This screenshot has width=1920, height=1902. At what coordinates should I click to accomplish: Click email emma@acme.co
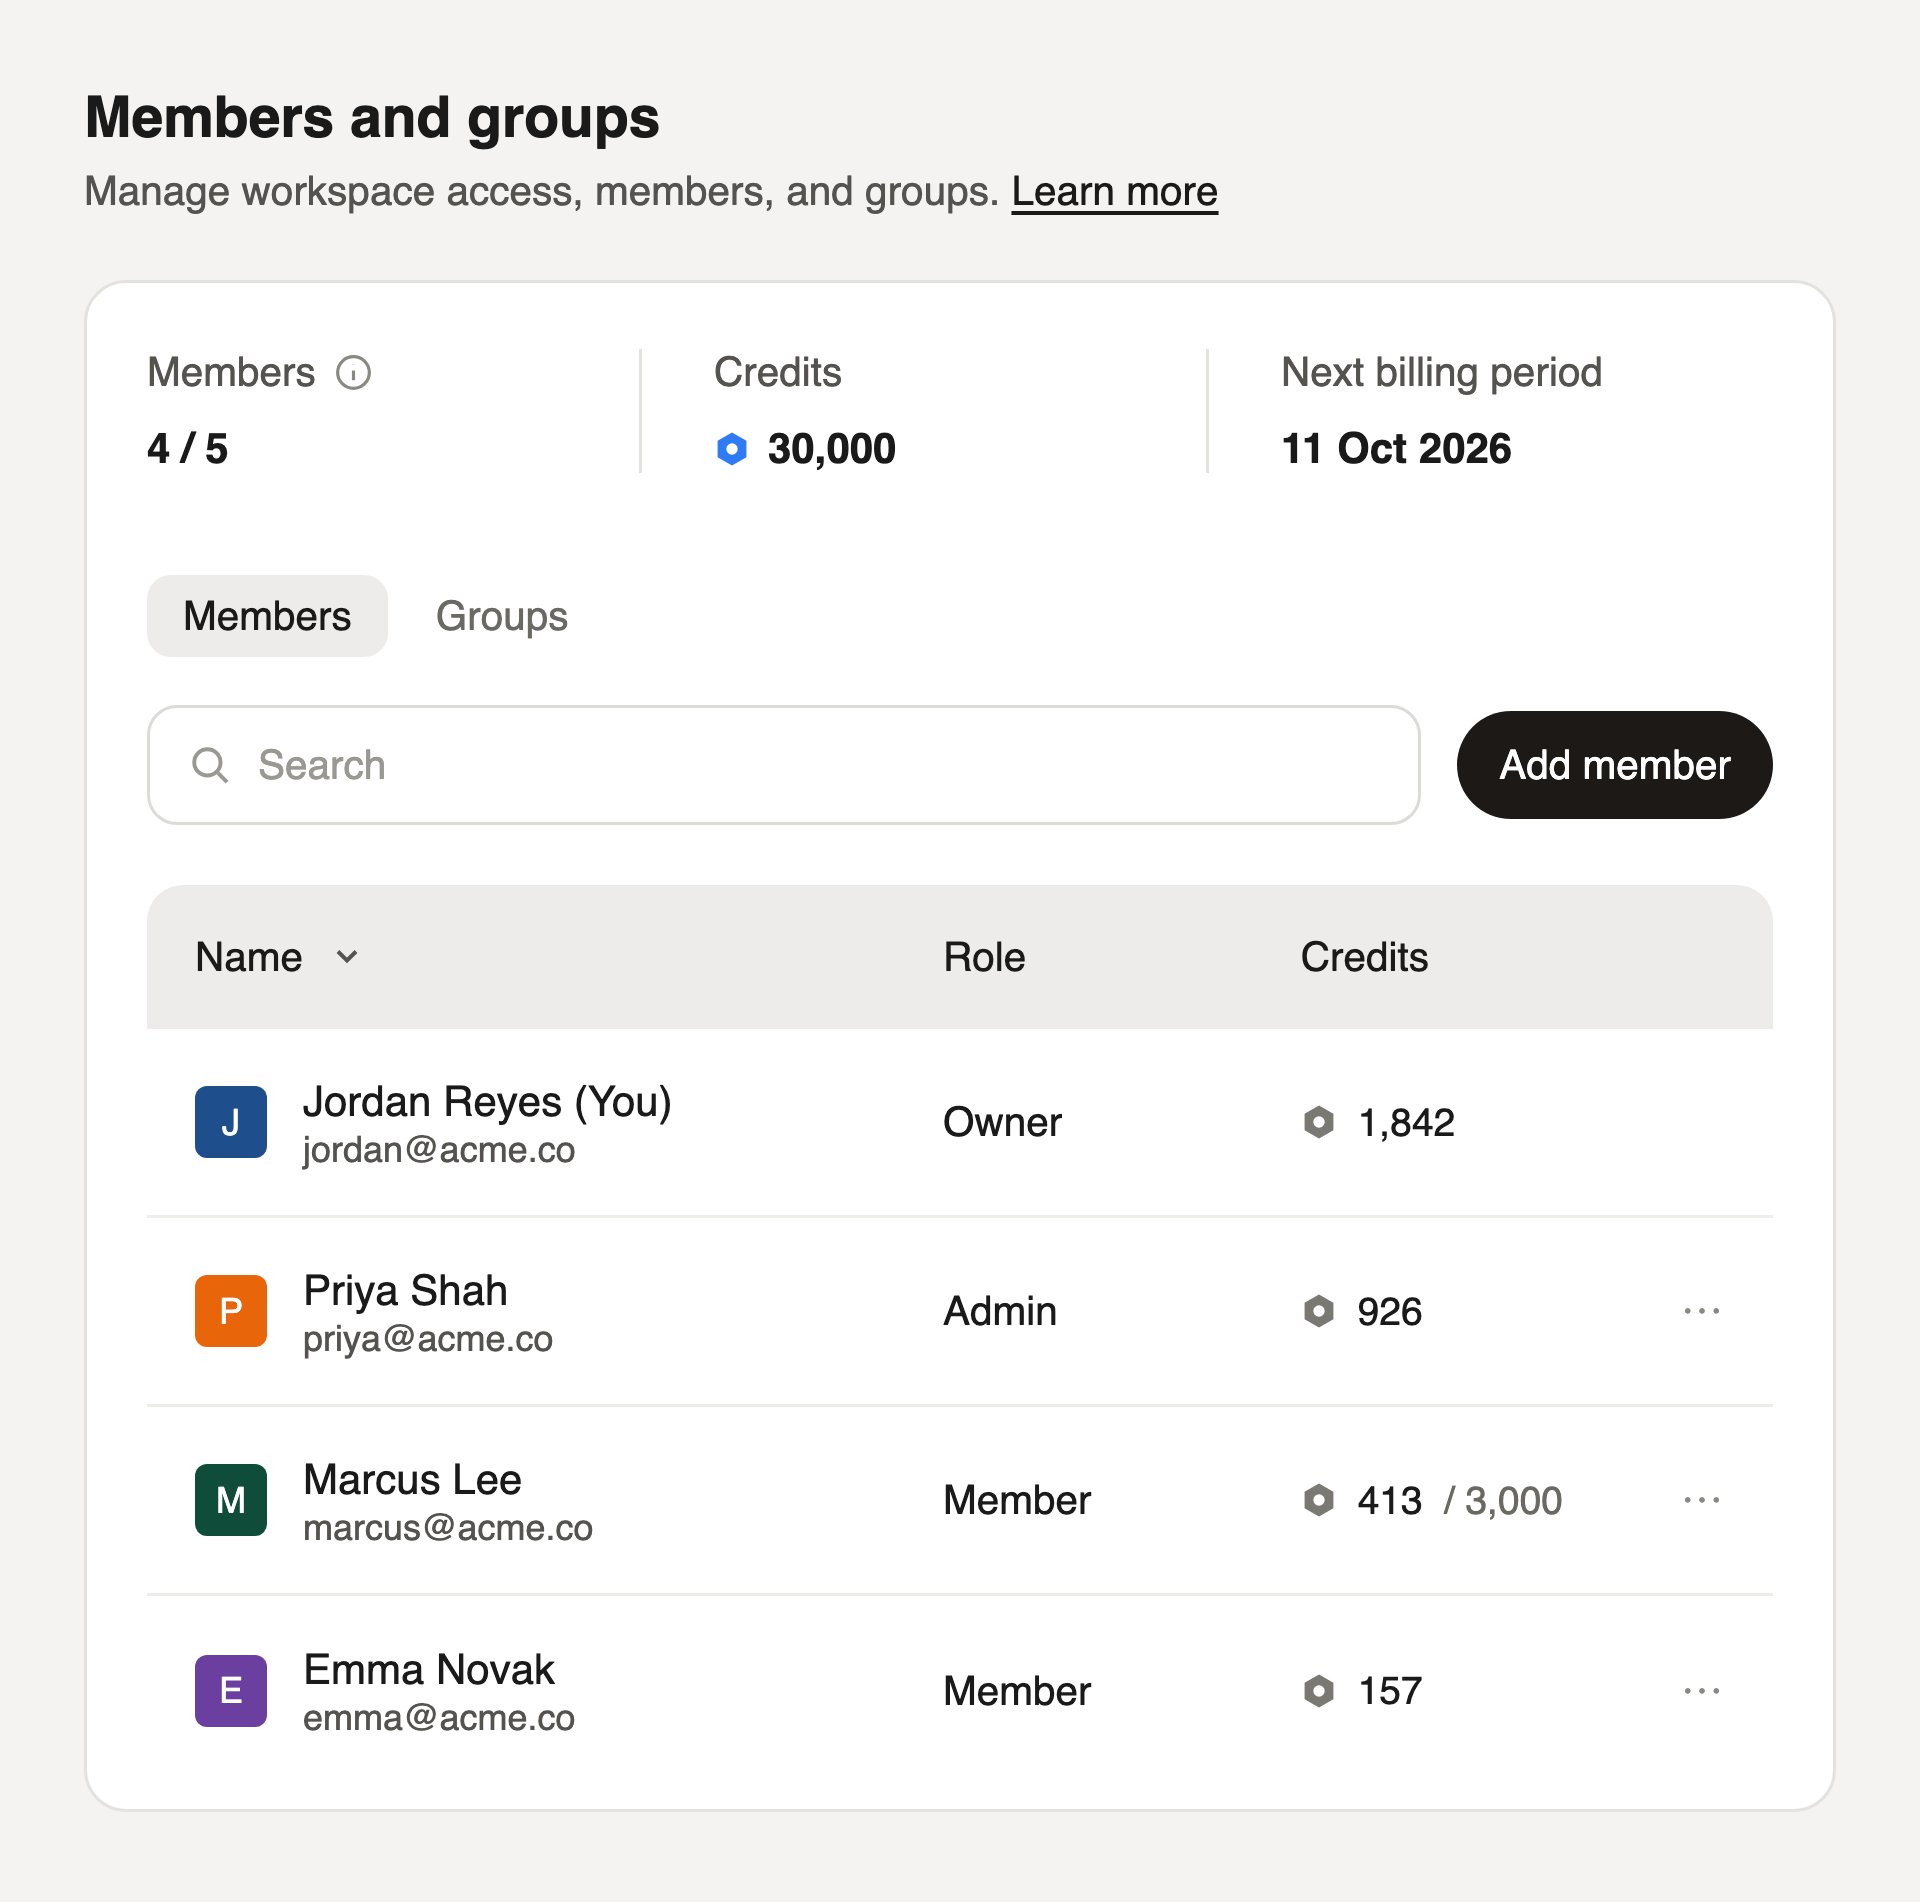click(x=439, y=1718)
